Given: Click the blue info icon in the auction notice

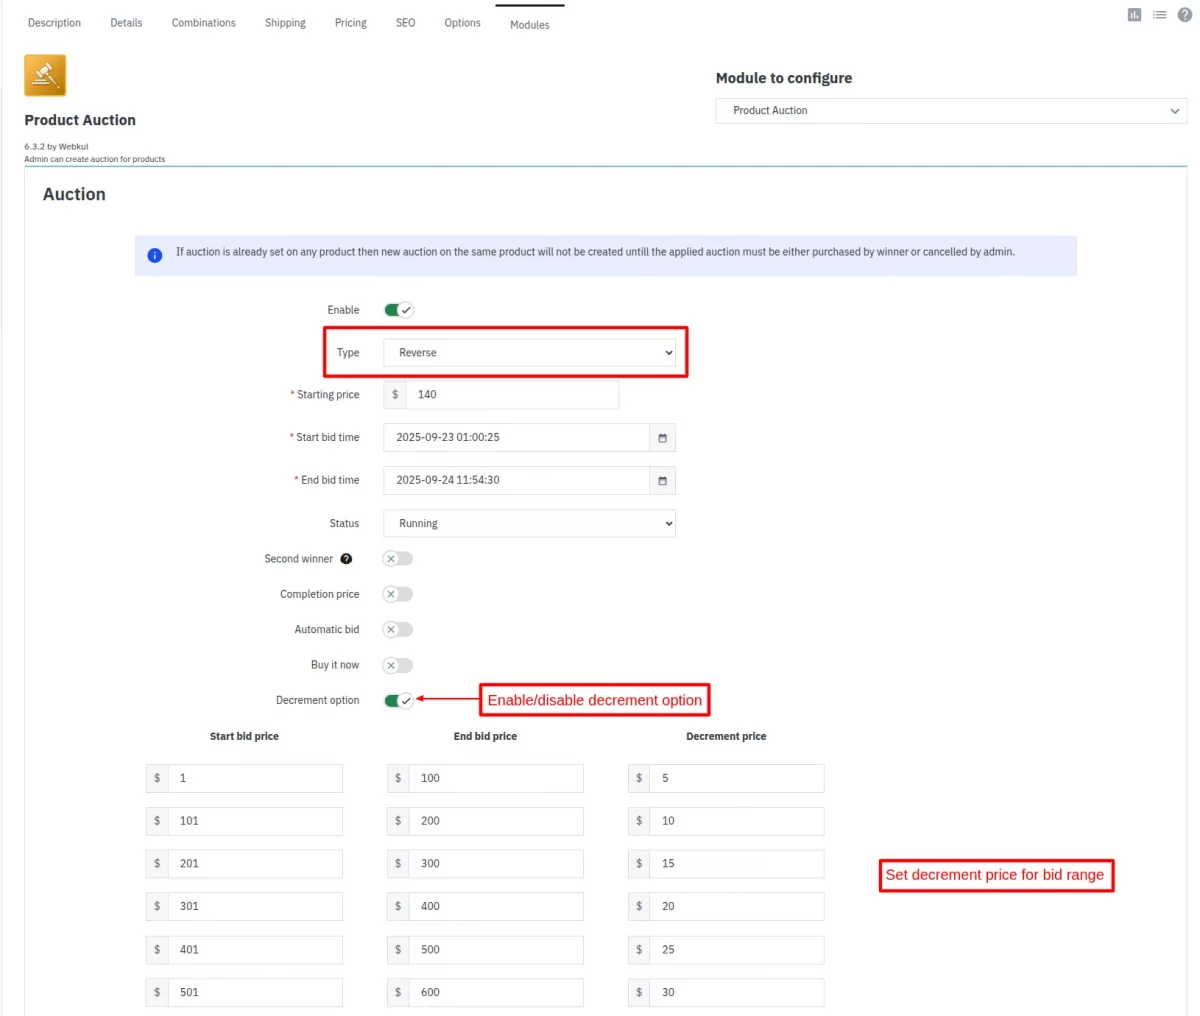Looking at the screenshot, I should (x=155, y=255).
